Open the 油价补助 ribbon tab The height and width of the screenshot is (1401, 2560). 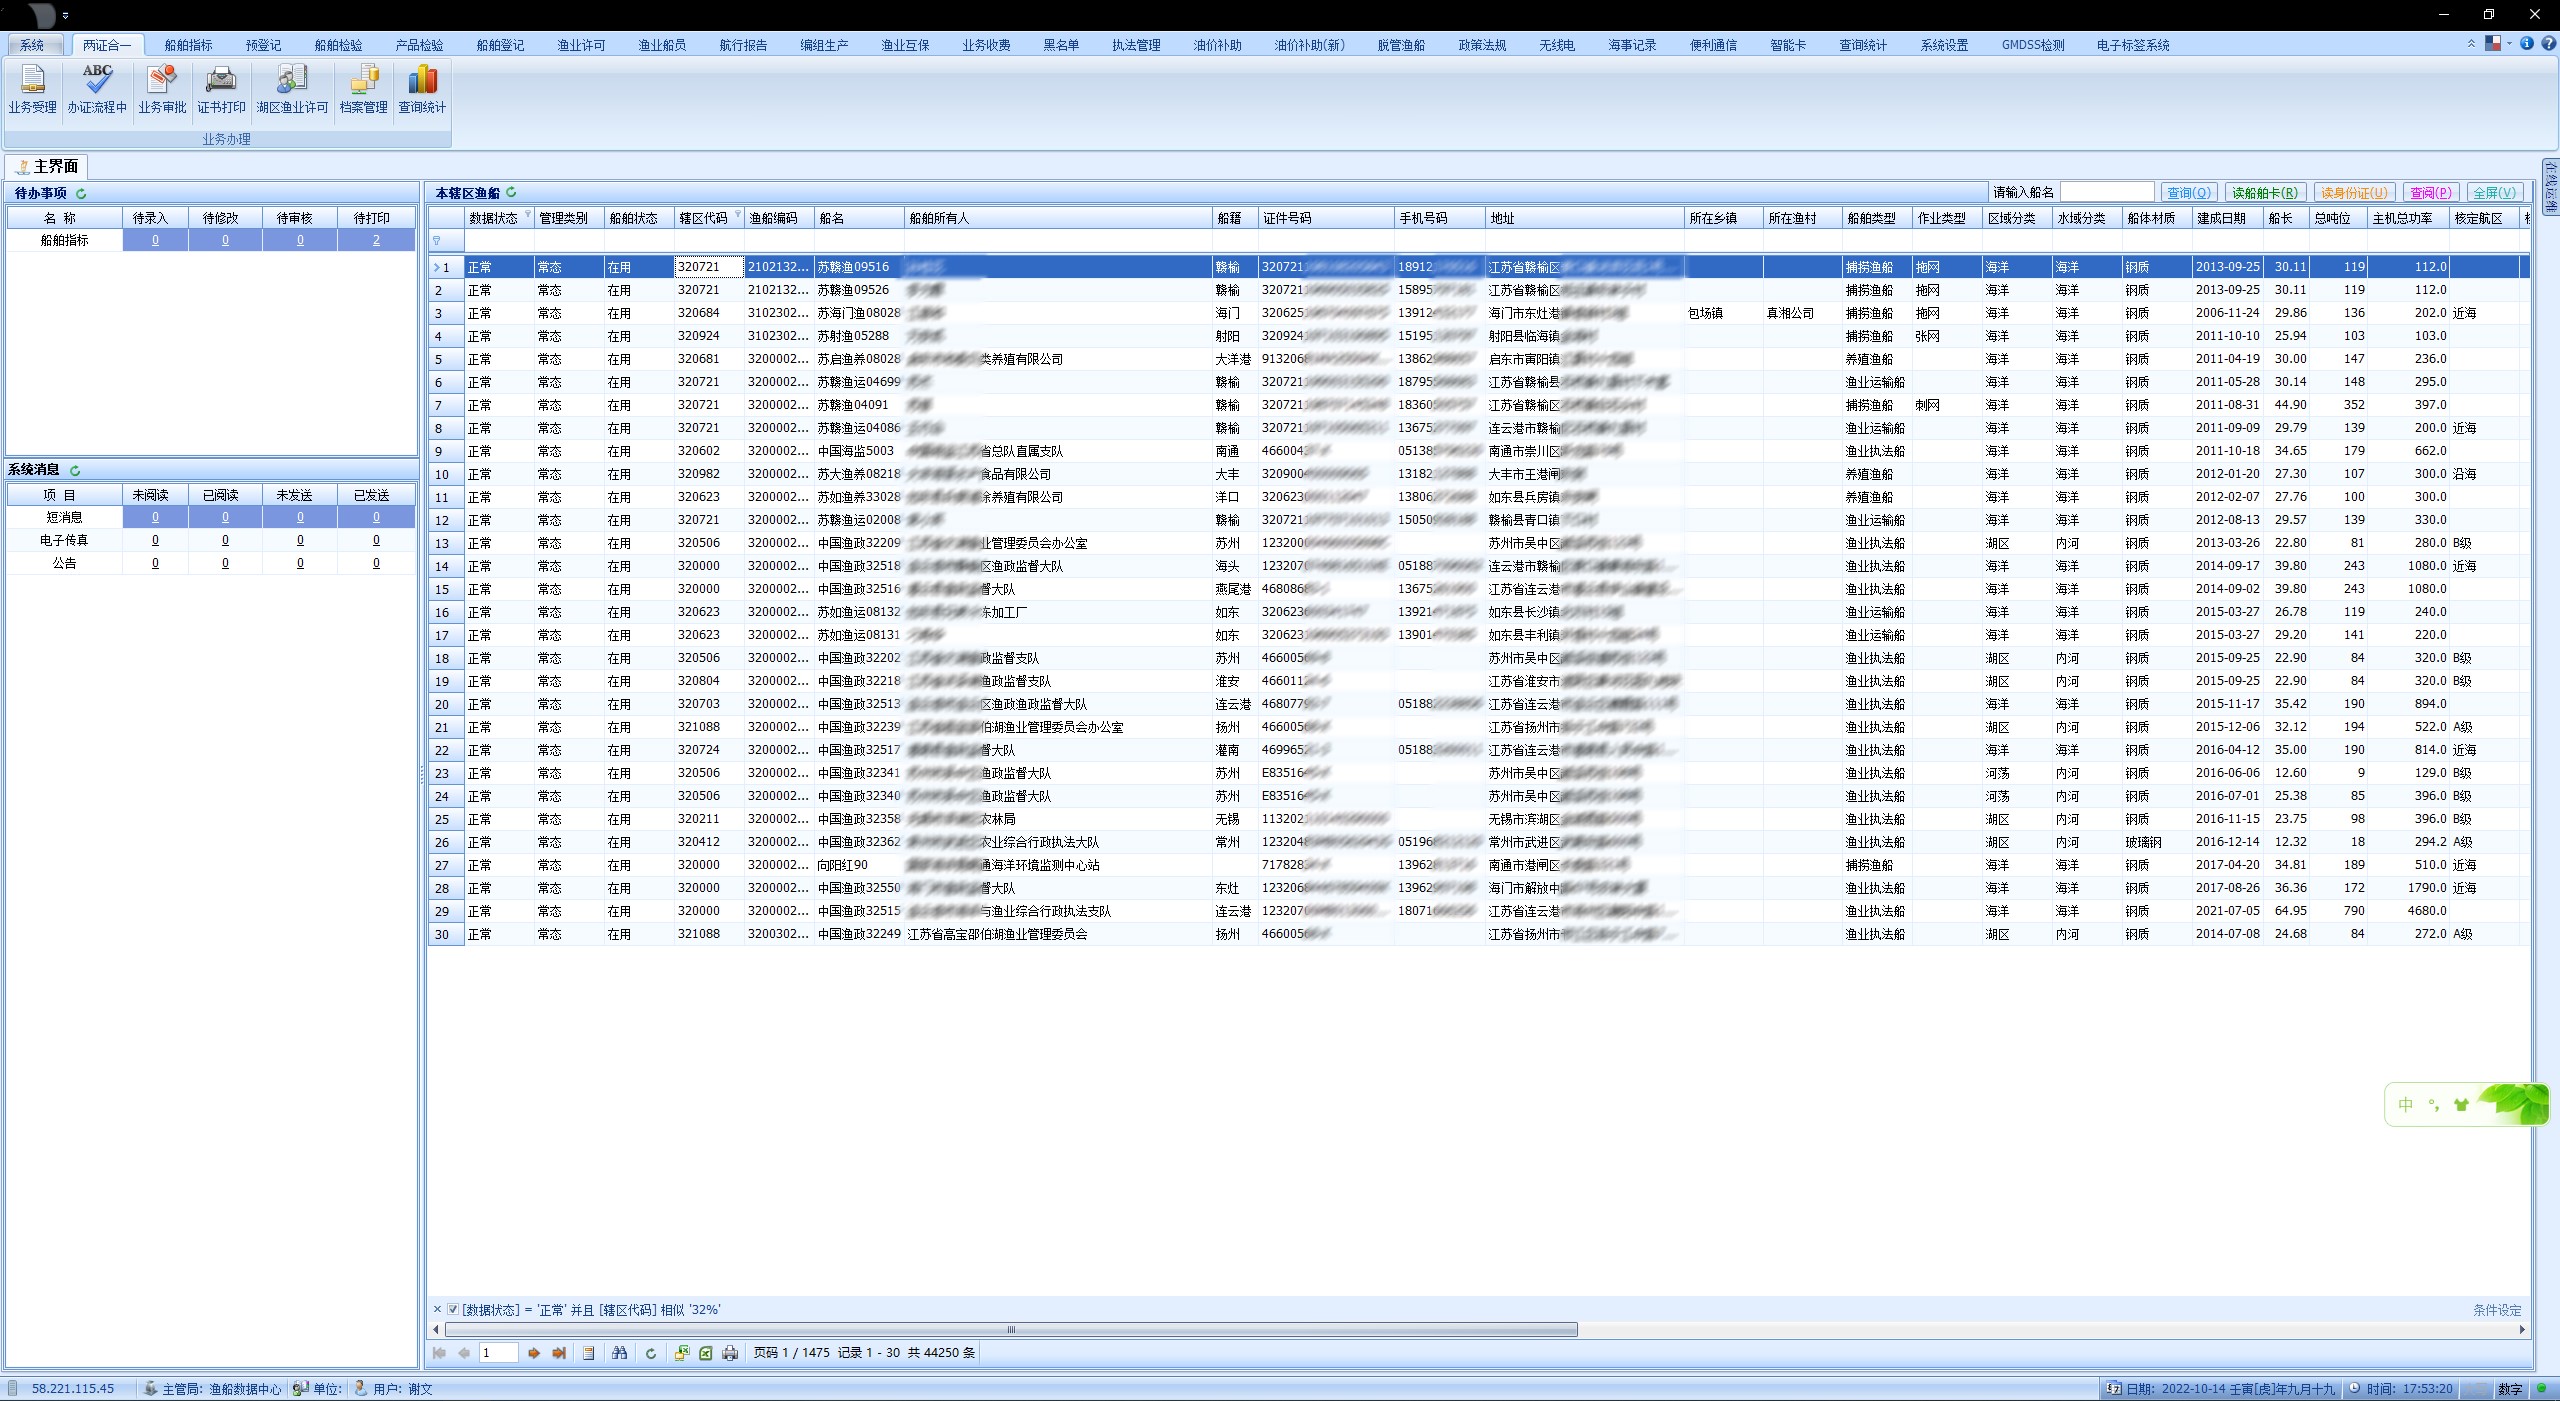tap(1217, 45)
